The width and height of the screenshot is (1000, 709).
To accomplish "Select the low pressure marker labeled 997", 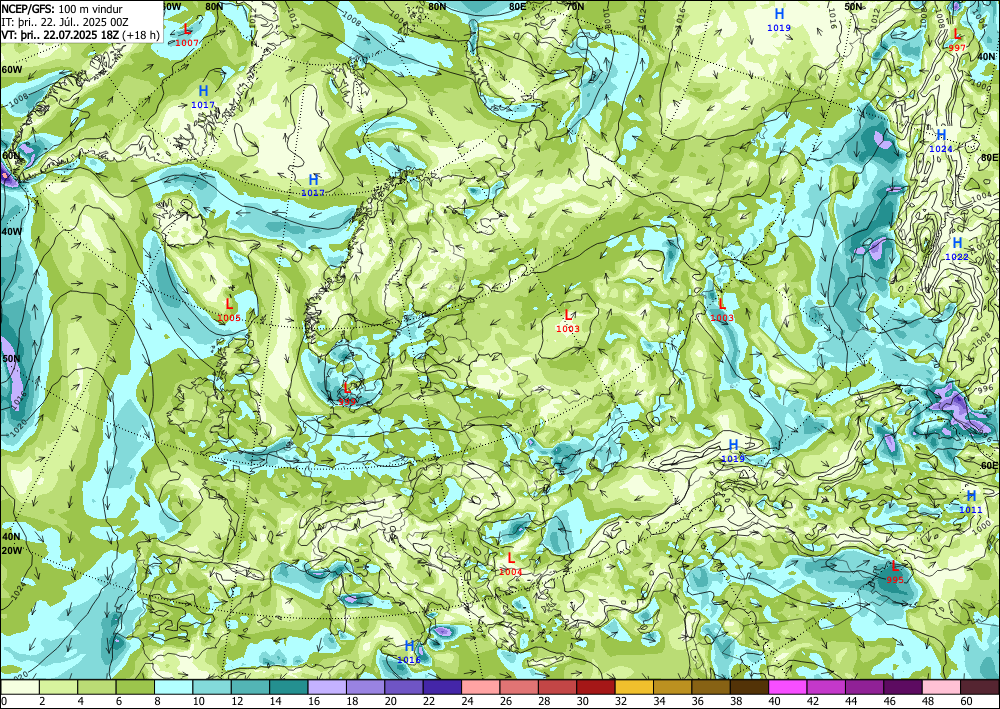I will pos(957,40).
